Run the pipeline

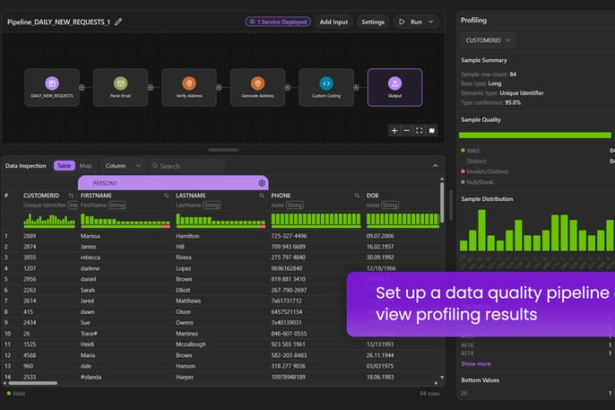[x=410, y=22]
